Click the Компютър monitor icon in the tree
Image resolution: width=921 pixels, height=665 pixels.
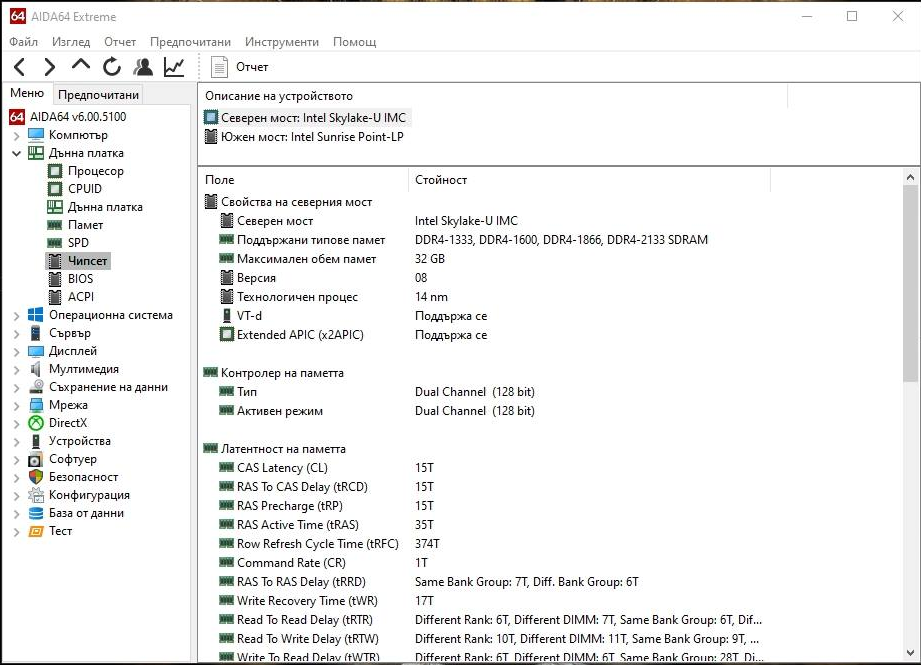pyautogui.click(x=36, y=135)
